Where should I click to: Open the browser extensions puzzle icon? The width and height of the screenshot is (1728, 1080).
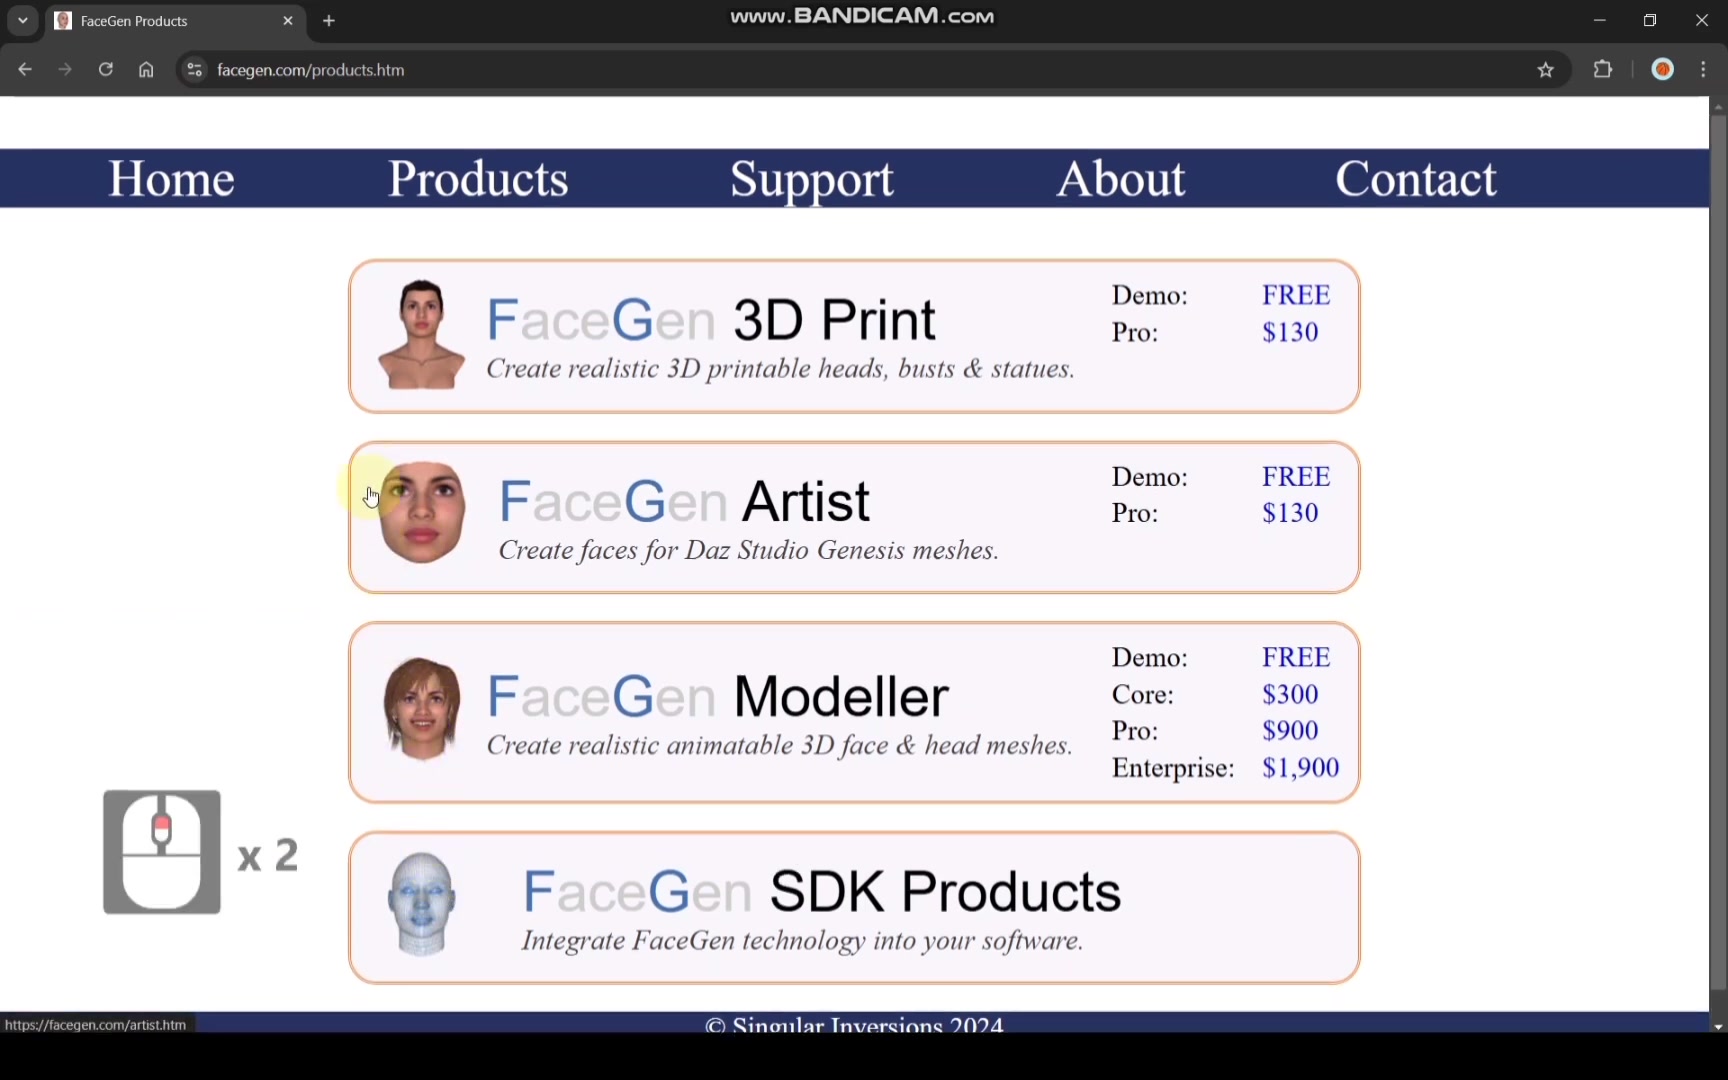[x=1603, y=70]
